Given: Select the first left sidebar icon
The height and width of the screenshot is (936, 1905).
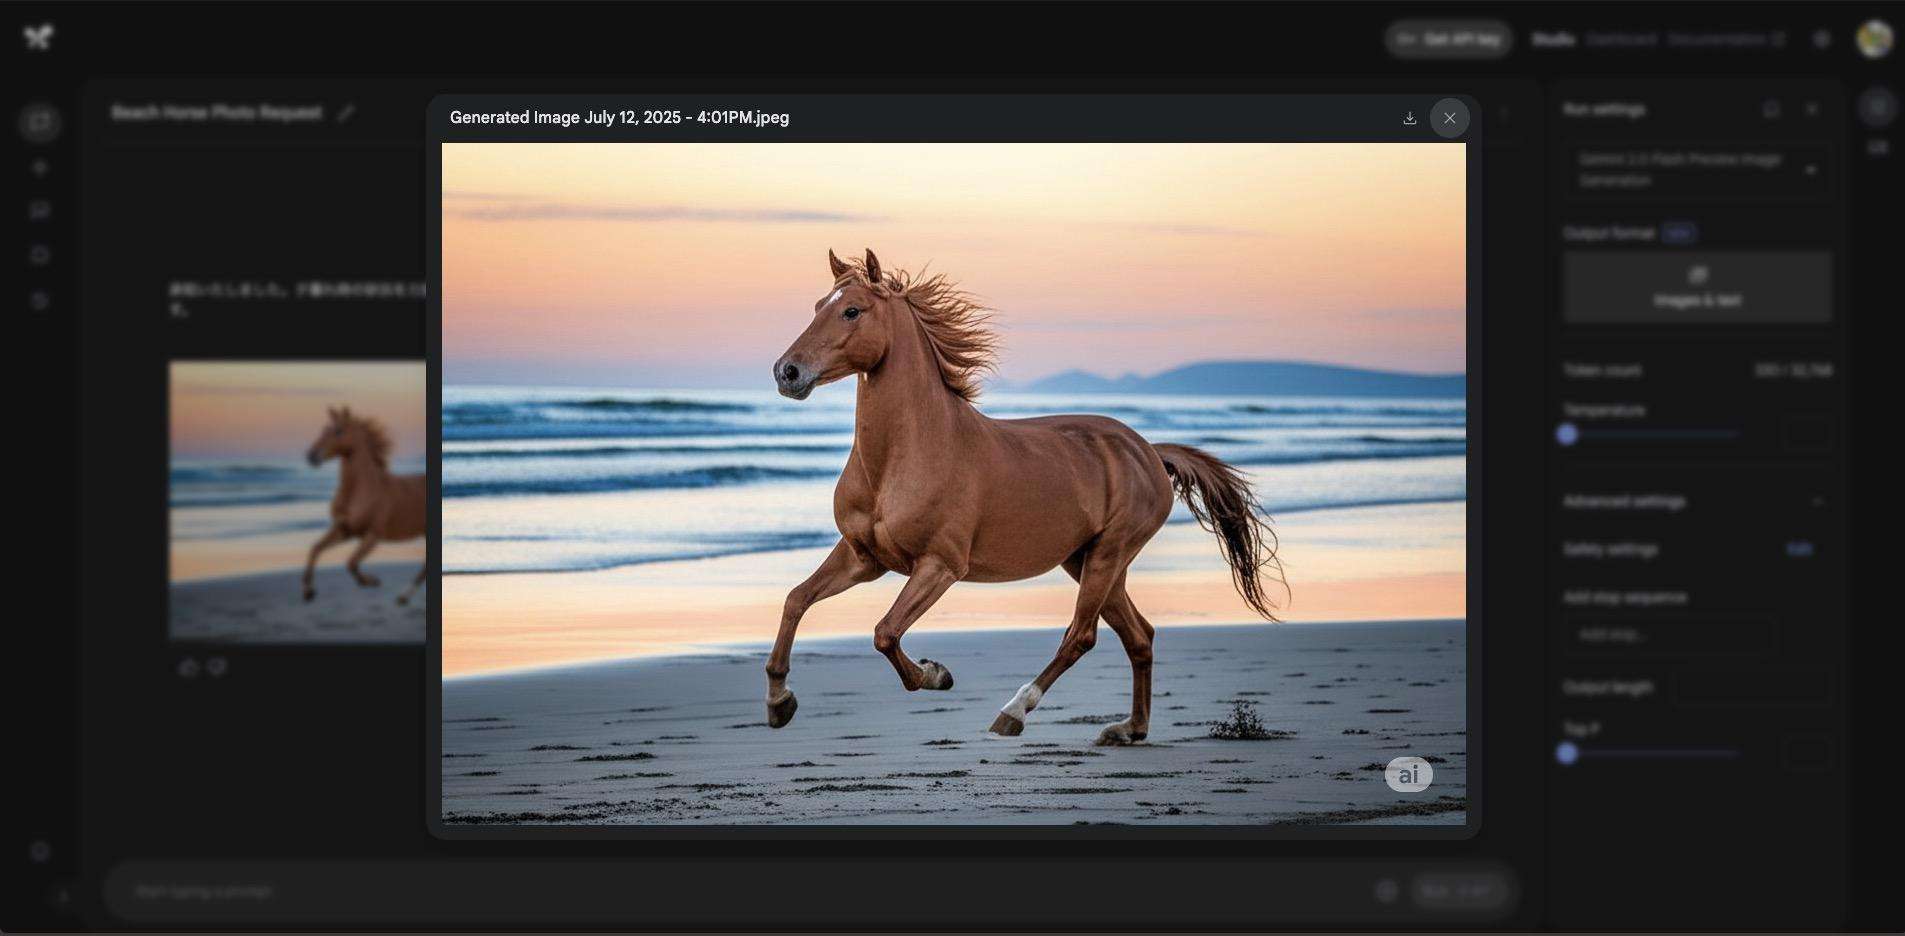Looking at the screenshot, I should point(40,122).
